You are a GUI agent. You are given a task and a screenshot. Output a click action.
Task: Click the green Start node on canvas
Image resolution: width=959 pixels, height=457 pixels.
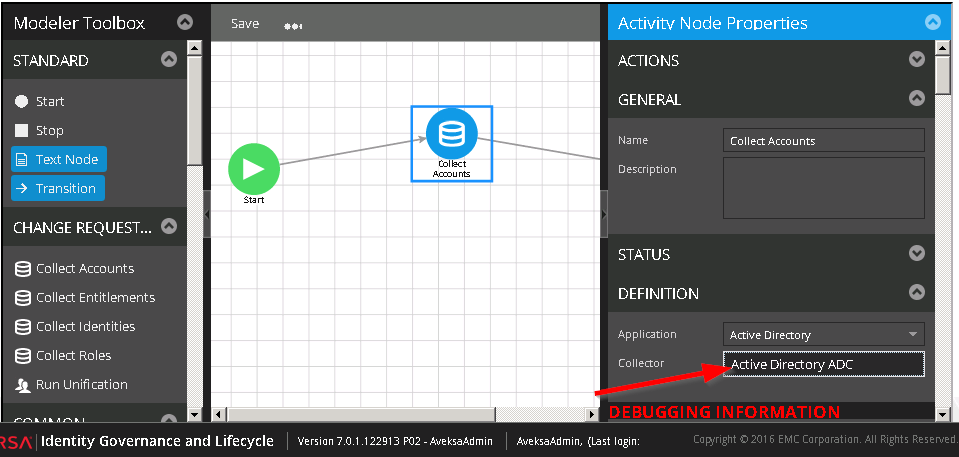pyautogui.click(x=254, y=169)
